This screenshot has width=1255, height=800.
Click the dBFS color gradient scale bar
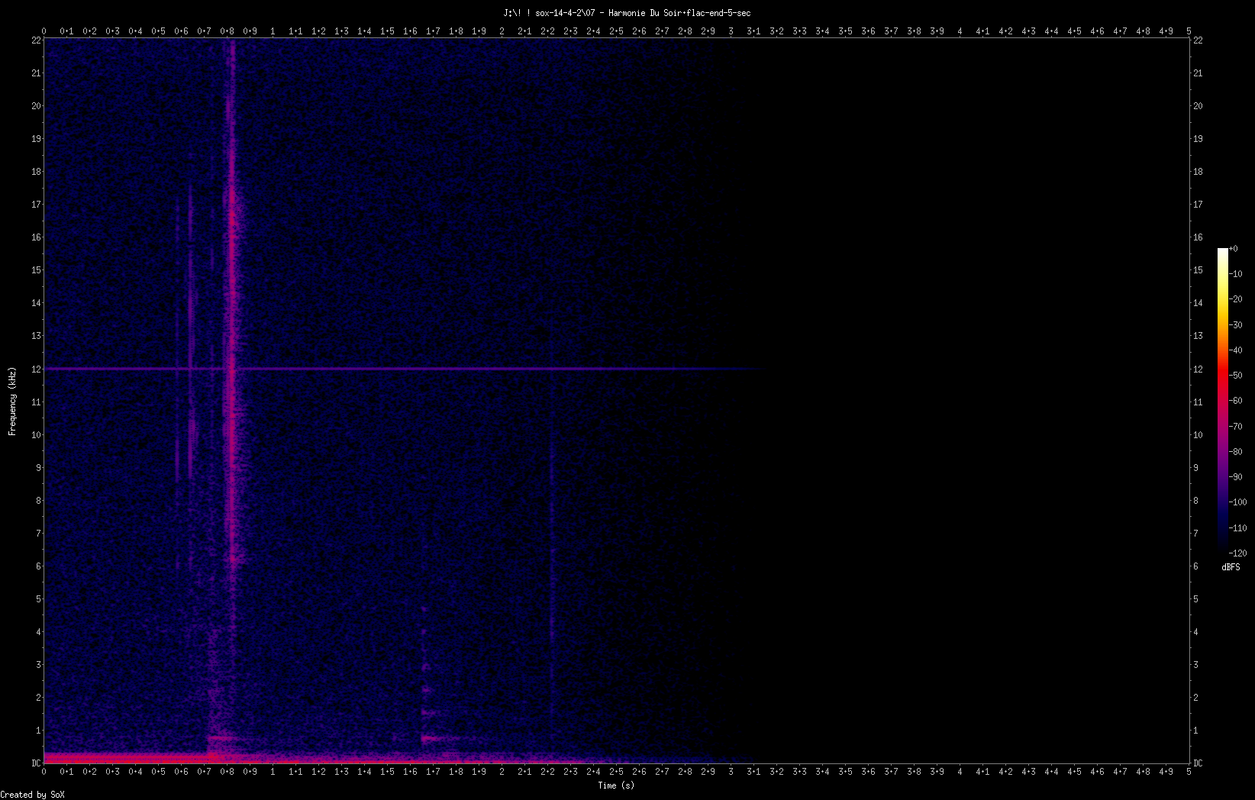click(x=1222, y=400)
